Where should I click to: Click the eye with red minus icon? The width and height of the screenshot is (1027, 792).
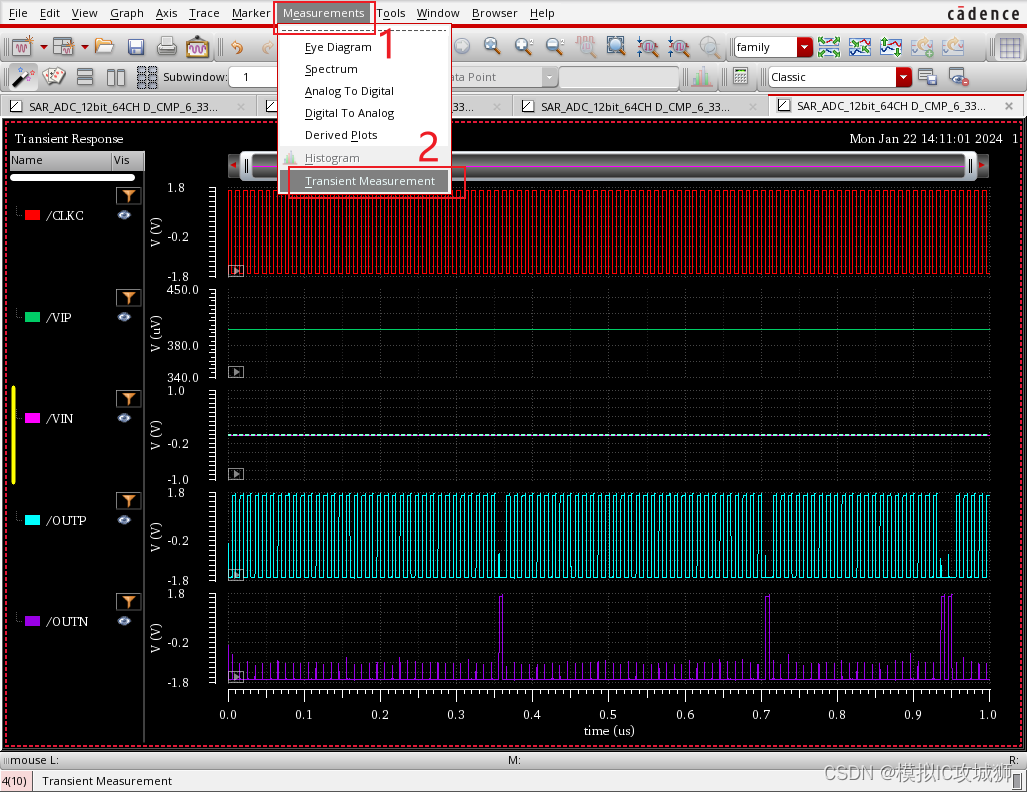(958, 77)
